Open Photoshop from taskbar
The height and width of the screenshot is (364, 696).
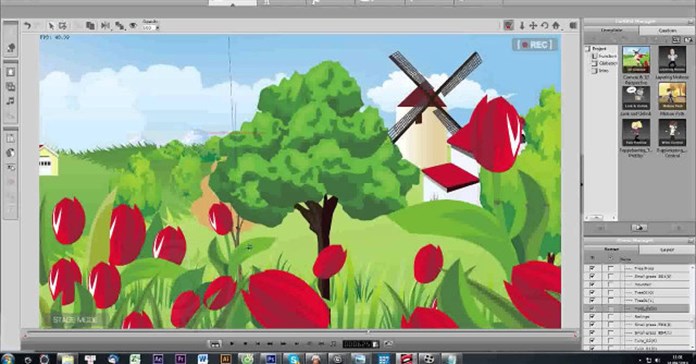pyautogui.click(x=270, y=359)
